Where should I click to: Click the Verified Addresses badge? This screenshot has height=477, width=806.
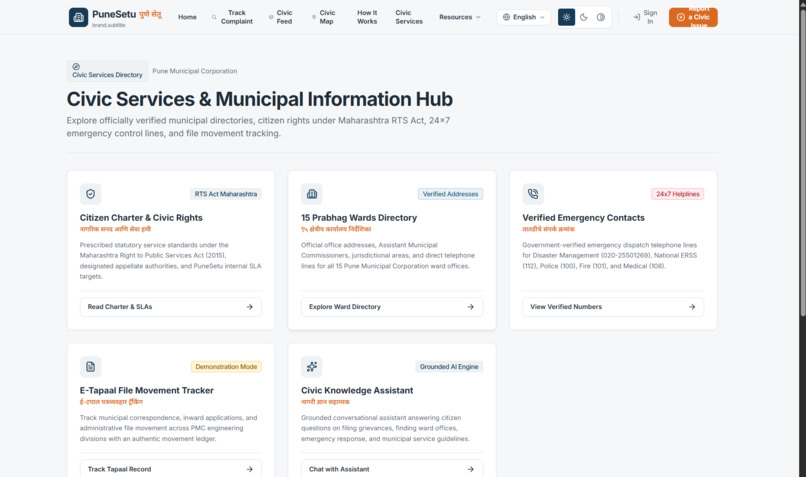[450, 194]
